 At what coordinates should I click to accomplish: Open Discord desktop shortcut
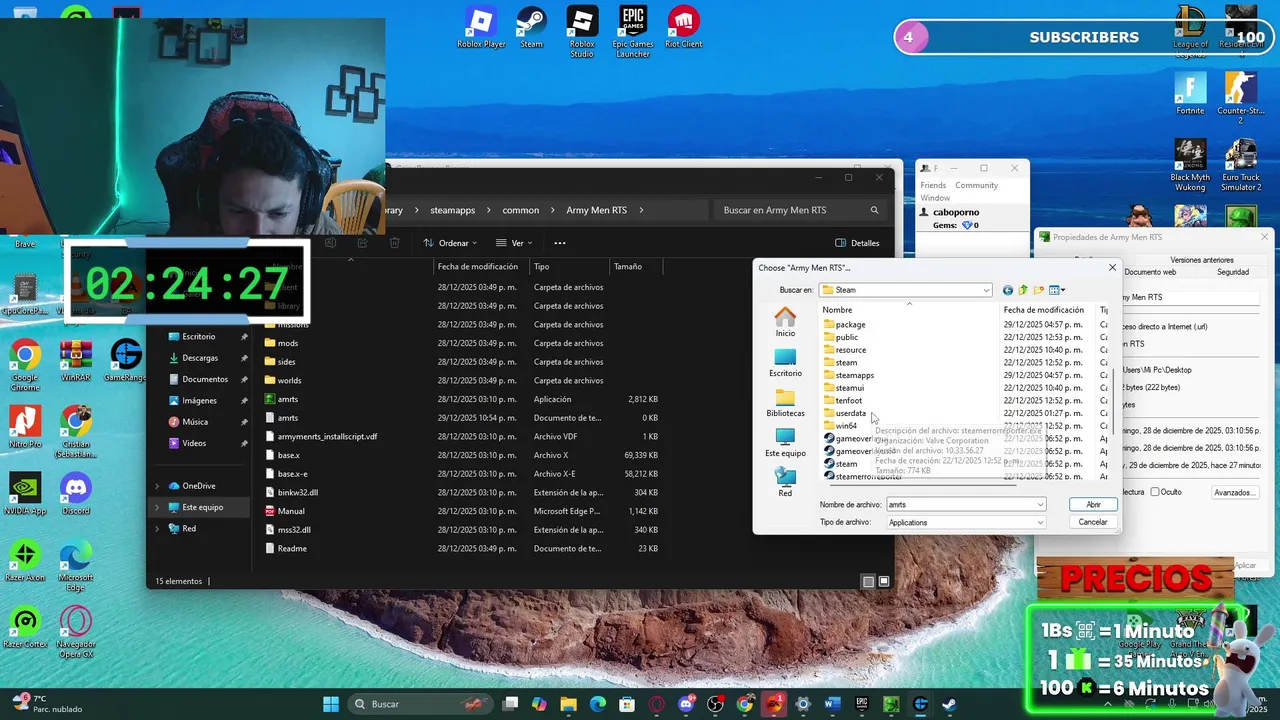[76, 494]
